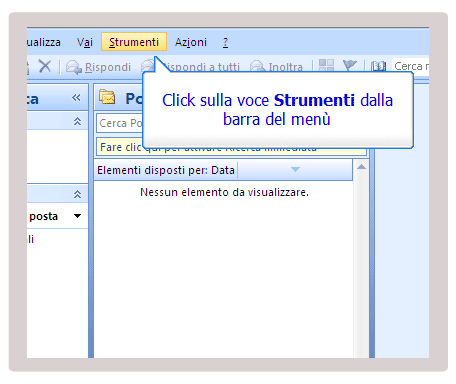This screenshot has height=384, width=456.
Task: Open the posta dropdown arrow
Action: 77,216
